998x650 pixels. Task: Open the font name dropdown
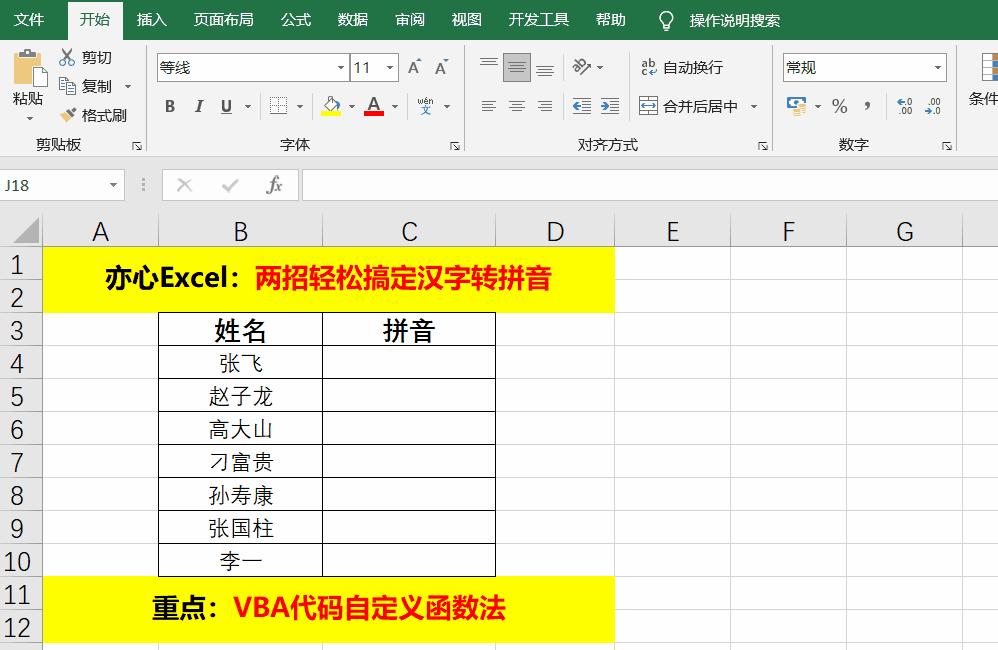coord(339,67)
